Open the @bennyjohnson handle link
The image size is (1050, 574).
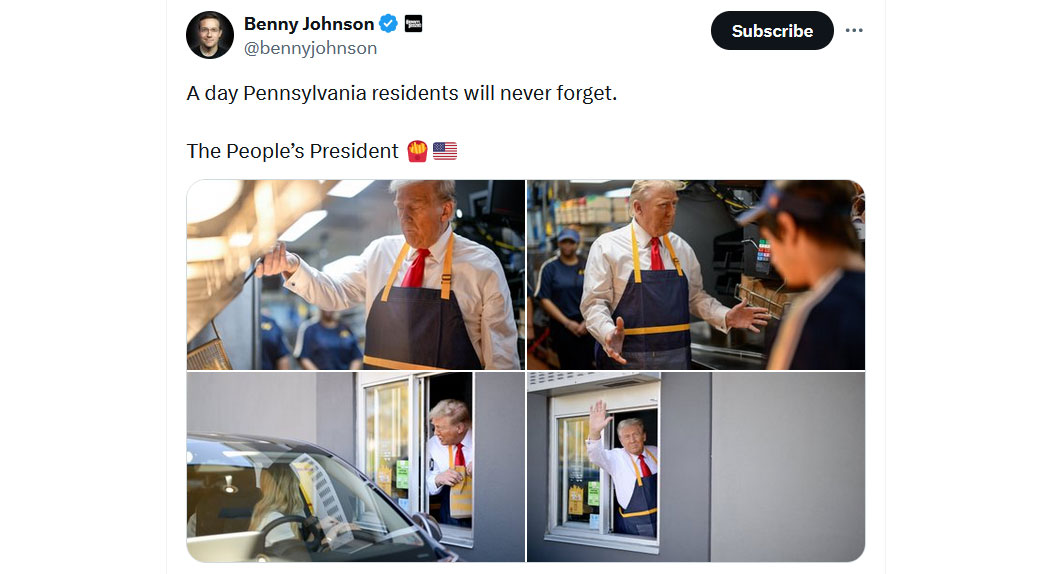[x=310, y=48]
